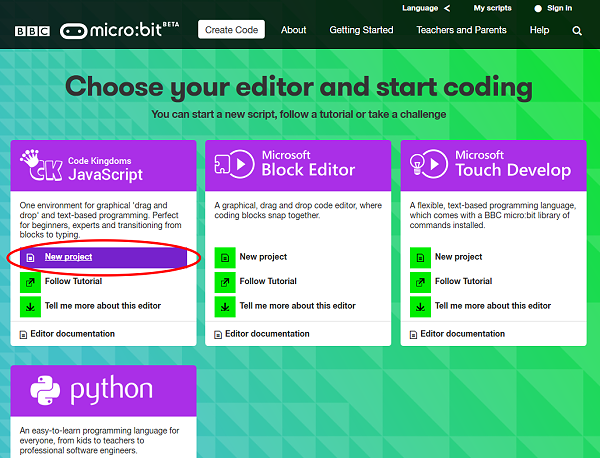Follow Tutorial link in Block Editor card
The image size is (600, 458).
click(268, 281)
